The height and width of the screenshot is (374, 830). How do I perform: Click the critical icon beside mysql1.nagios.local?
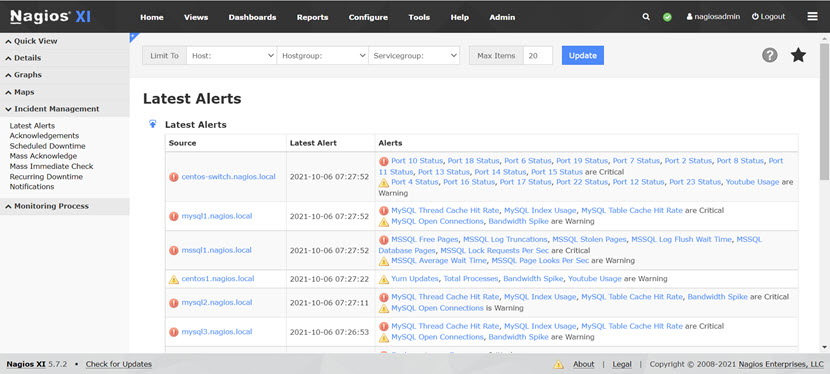(x=174, y=216)
